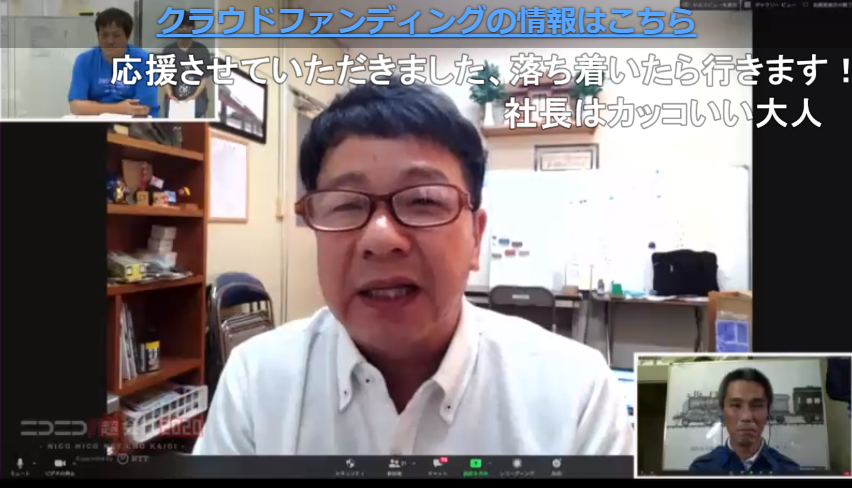Open the Security shield icon

pyautogui.click(x=349, y=464)
